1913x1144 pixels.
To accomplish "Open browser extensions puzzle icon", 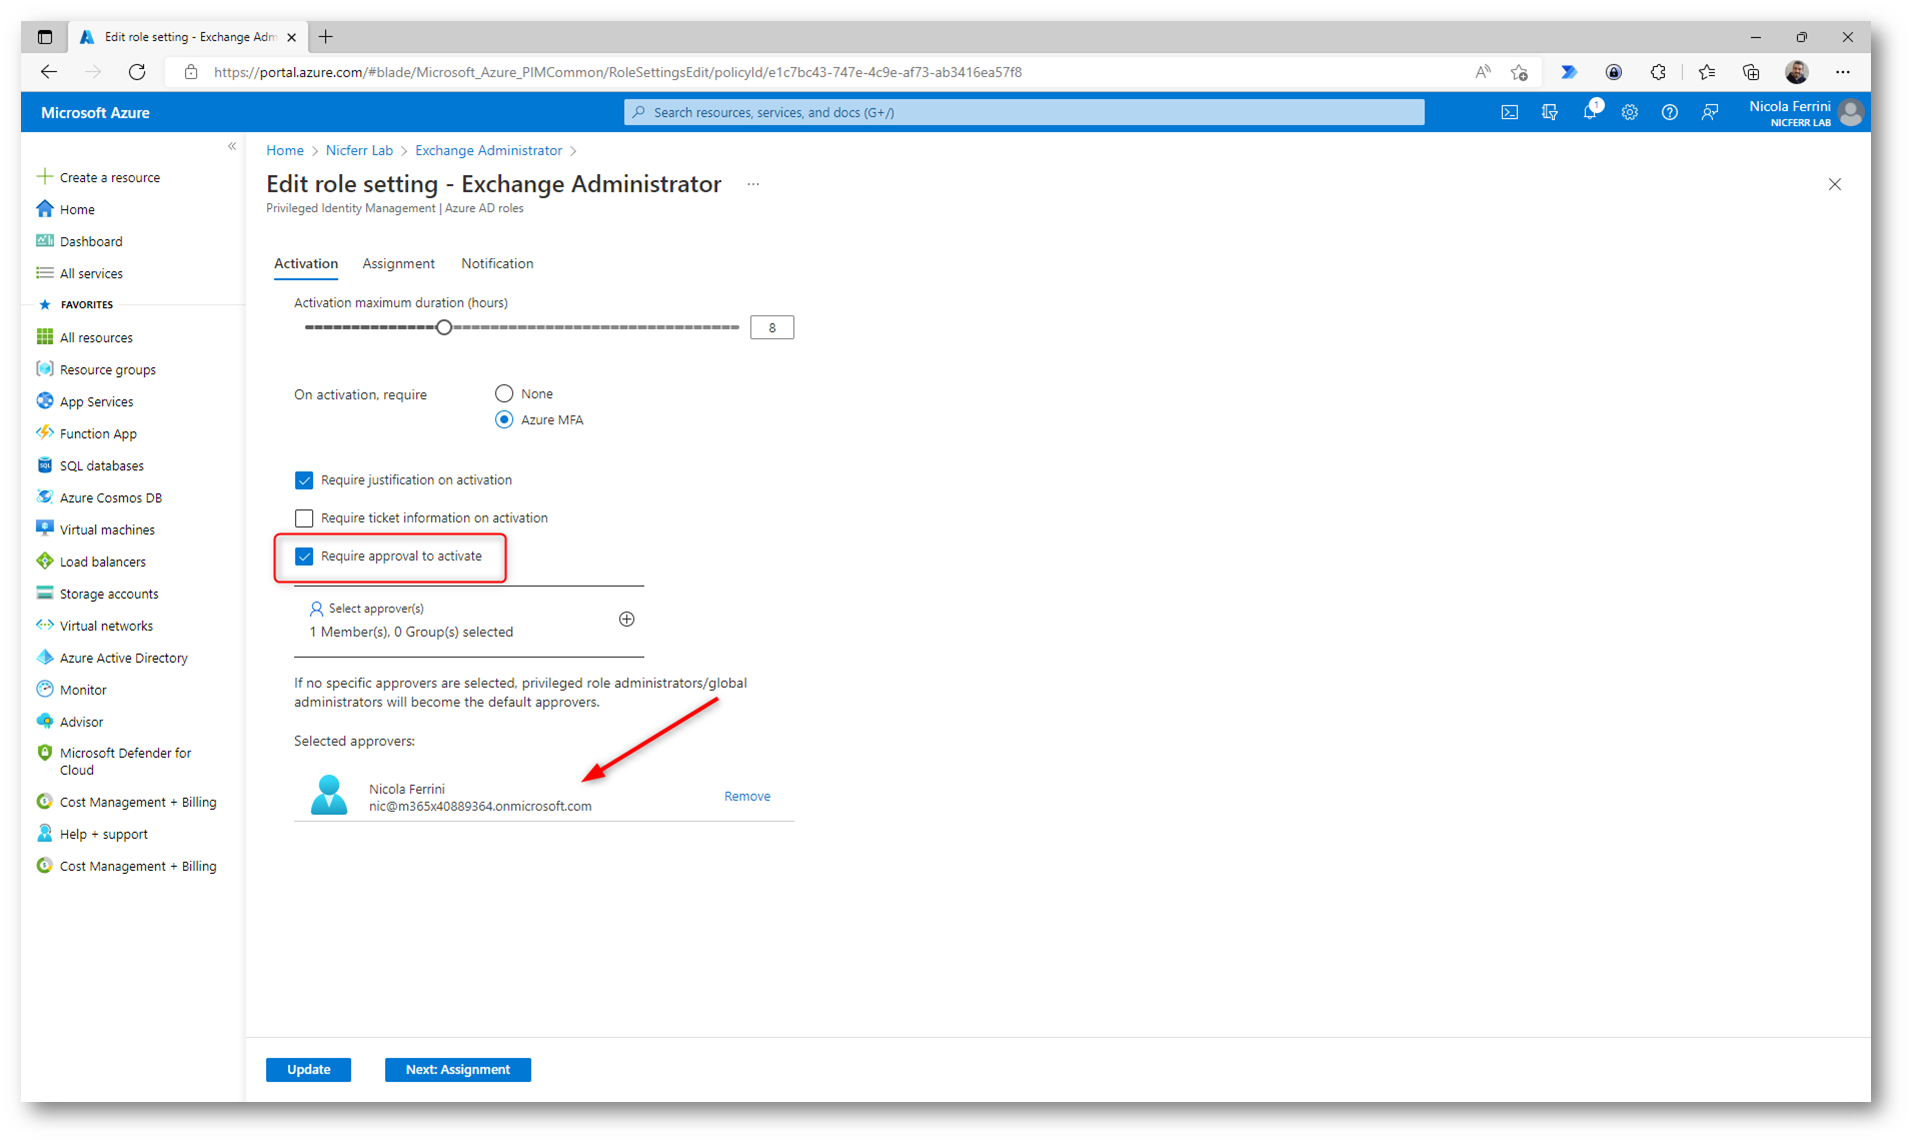I will (x=1658, y=72).
